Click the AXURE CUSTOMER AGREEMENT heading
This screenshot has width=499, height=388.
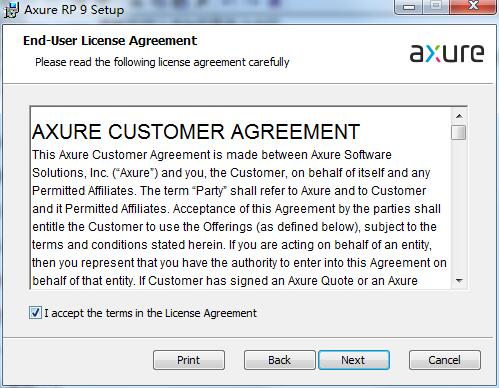(196, 131)
